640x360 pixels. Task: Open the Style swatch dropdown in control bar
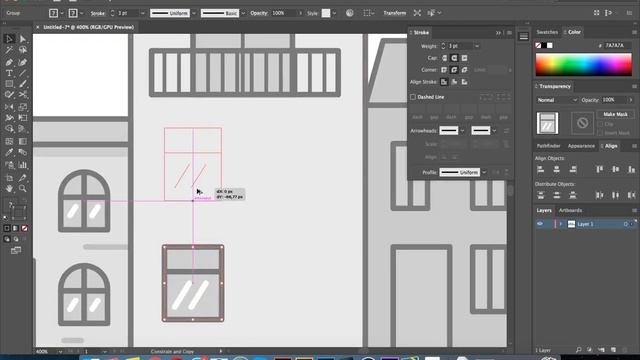pos(334,13)
